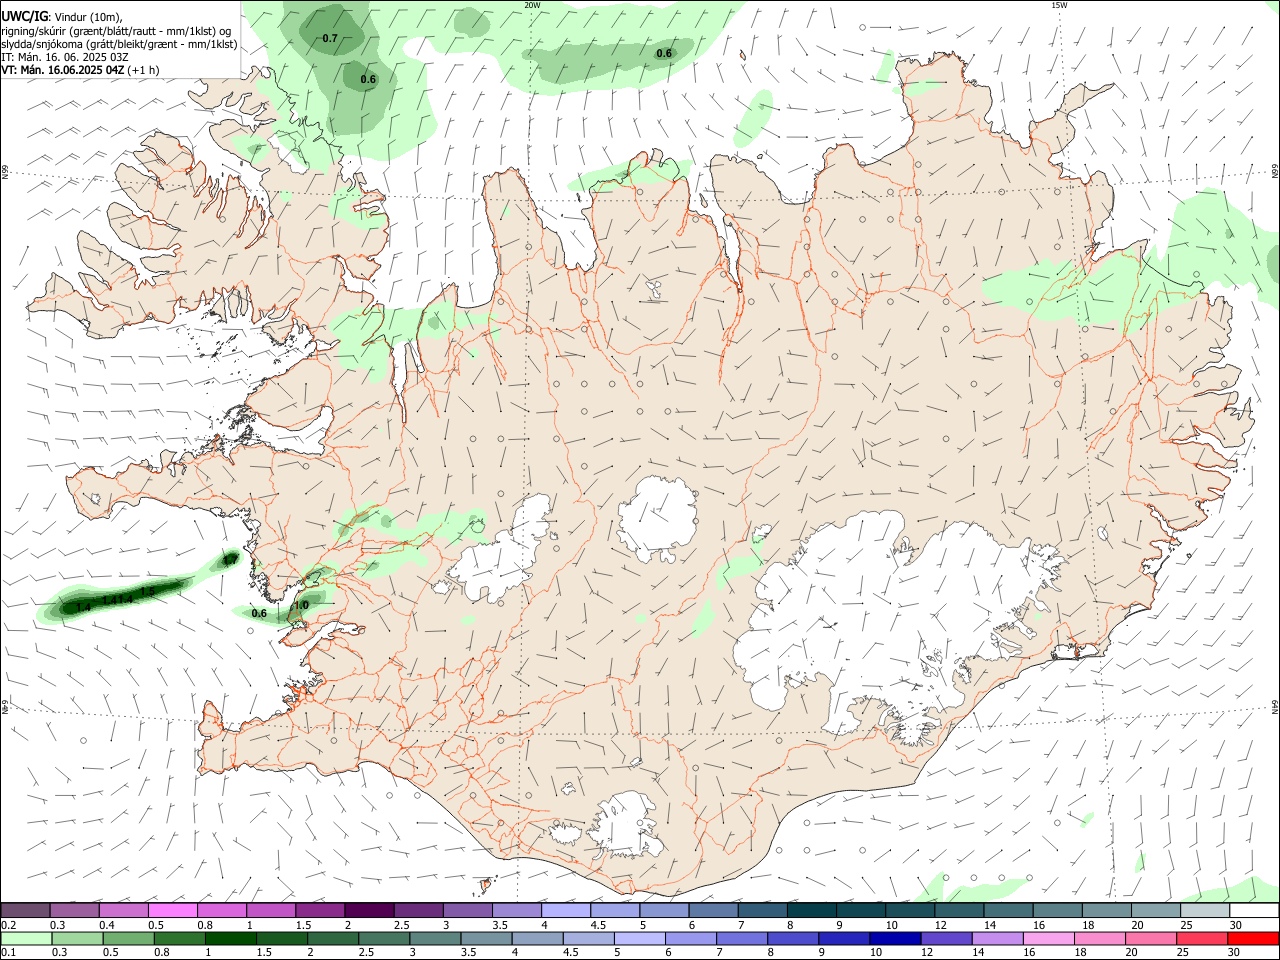The width and height of the screenshot is (1280, 960).
Task: Pick the white 30 swatch in the snow legend
Action: [1253, 910]
